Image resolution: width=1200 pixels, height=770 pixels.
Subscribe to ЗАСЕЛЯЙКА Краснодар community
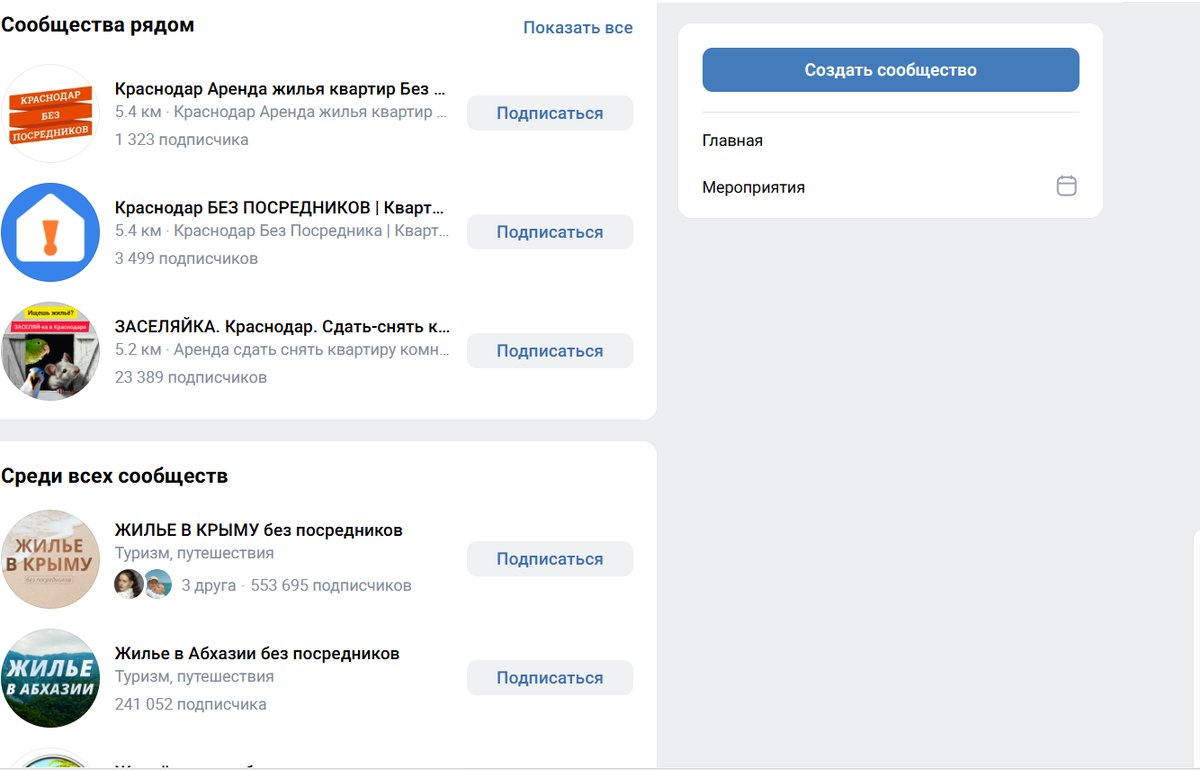(x=550, y=351)
